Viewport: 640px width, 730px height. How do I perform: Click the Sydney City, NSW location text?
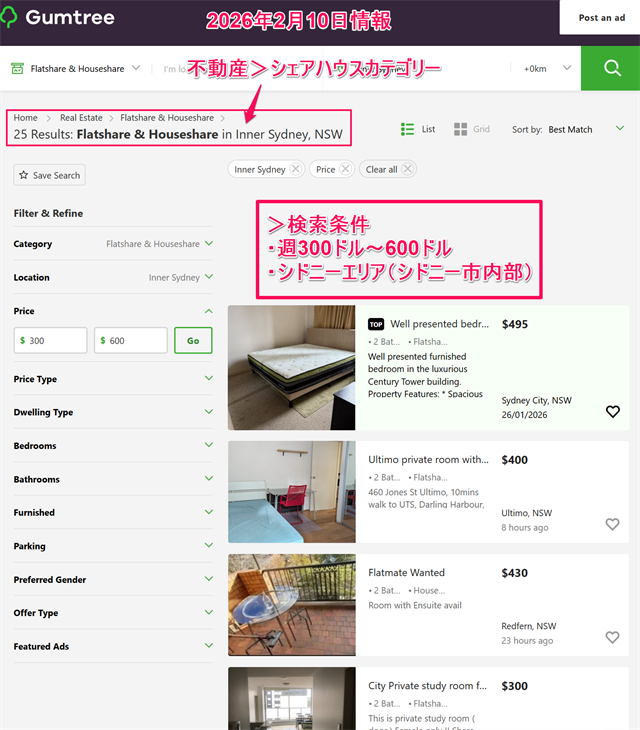(x=536, y=400)
